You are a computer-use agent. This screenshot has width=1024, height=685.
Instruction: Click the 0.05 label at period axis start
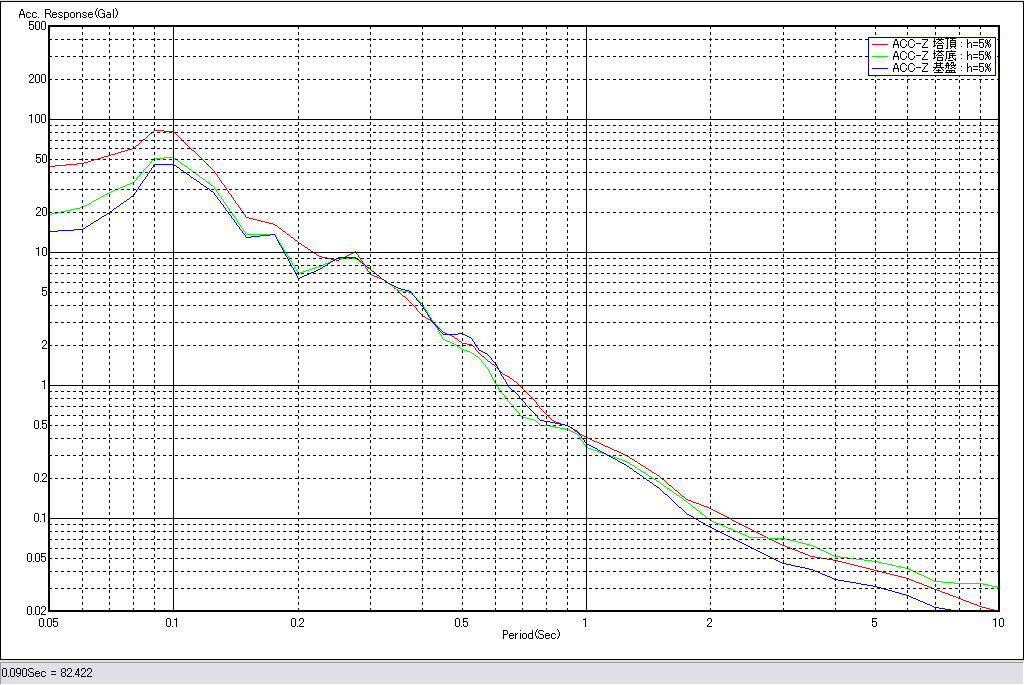(x=49, y=622)
